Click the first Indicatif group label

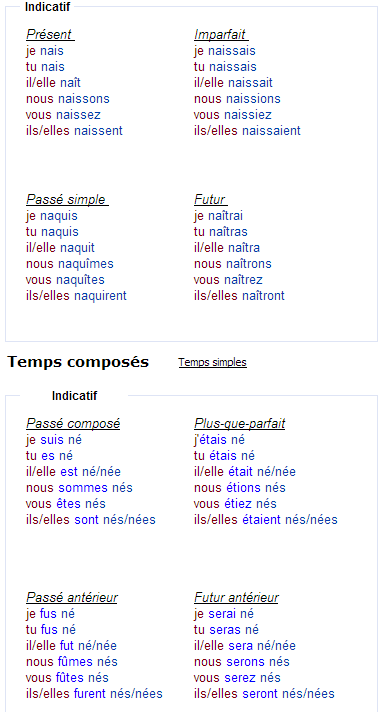[48, 7]
